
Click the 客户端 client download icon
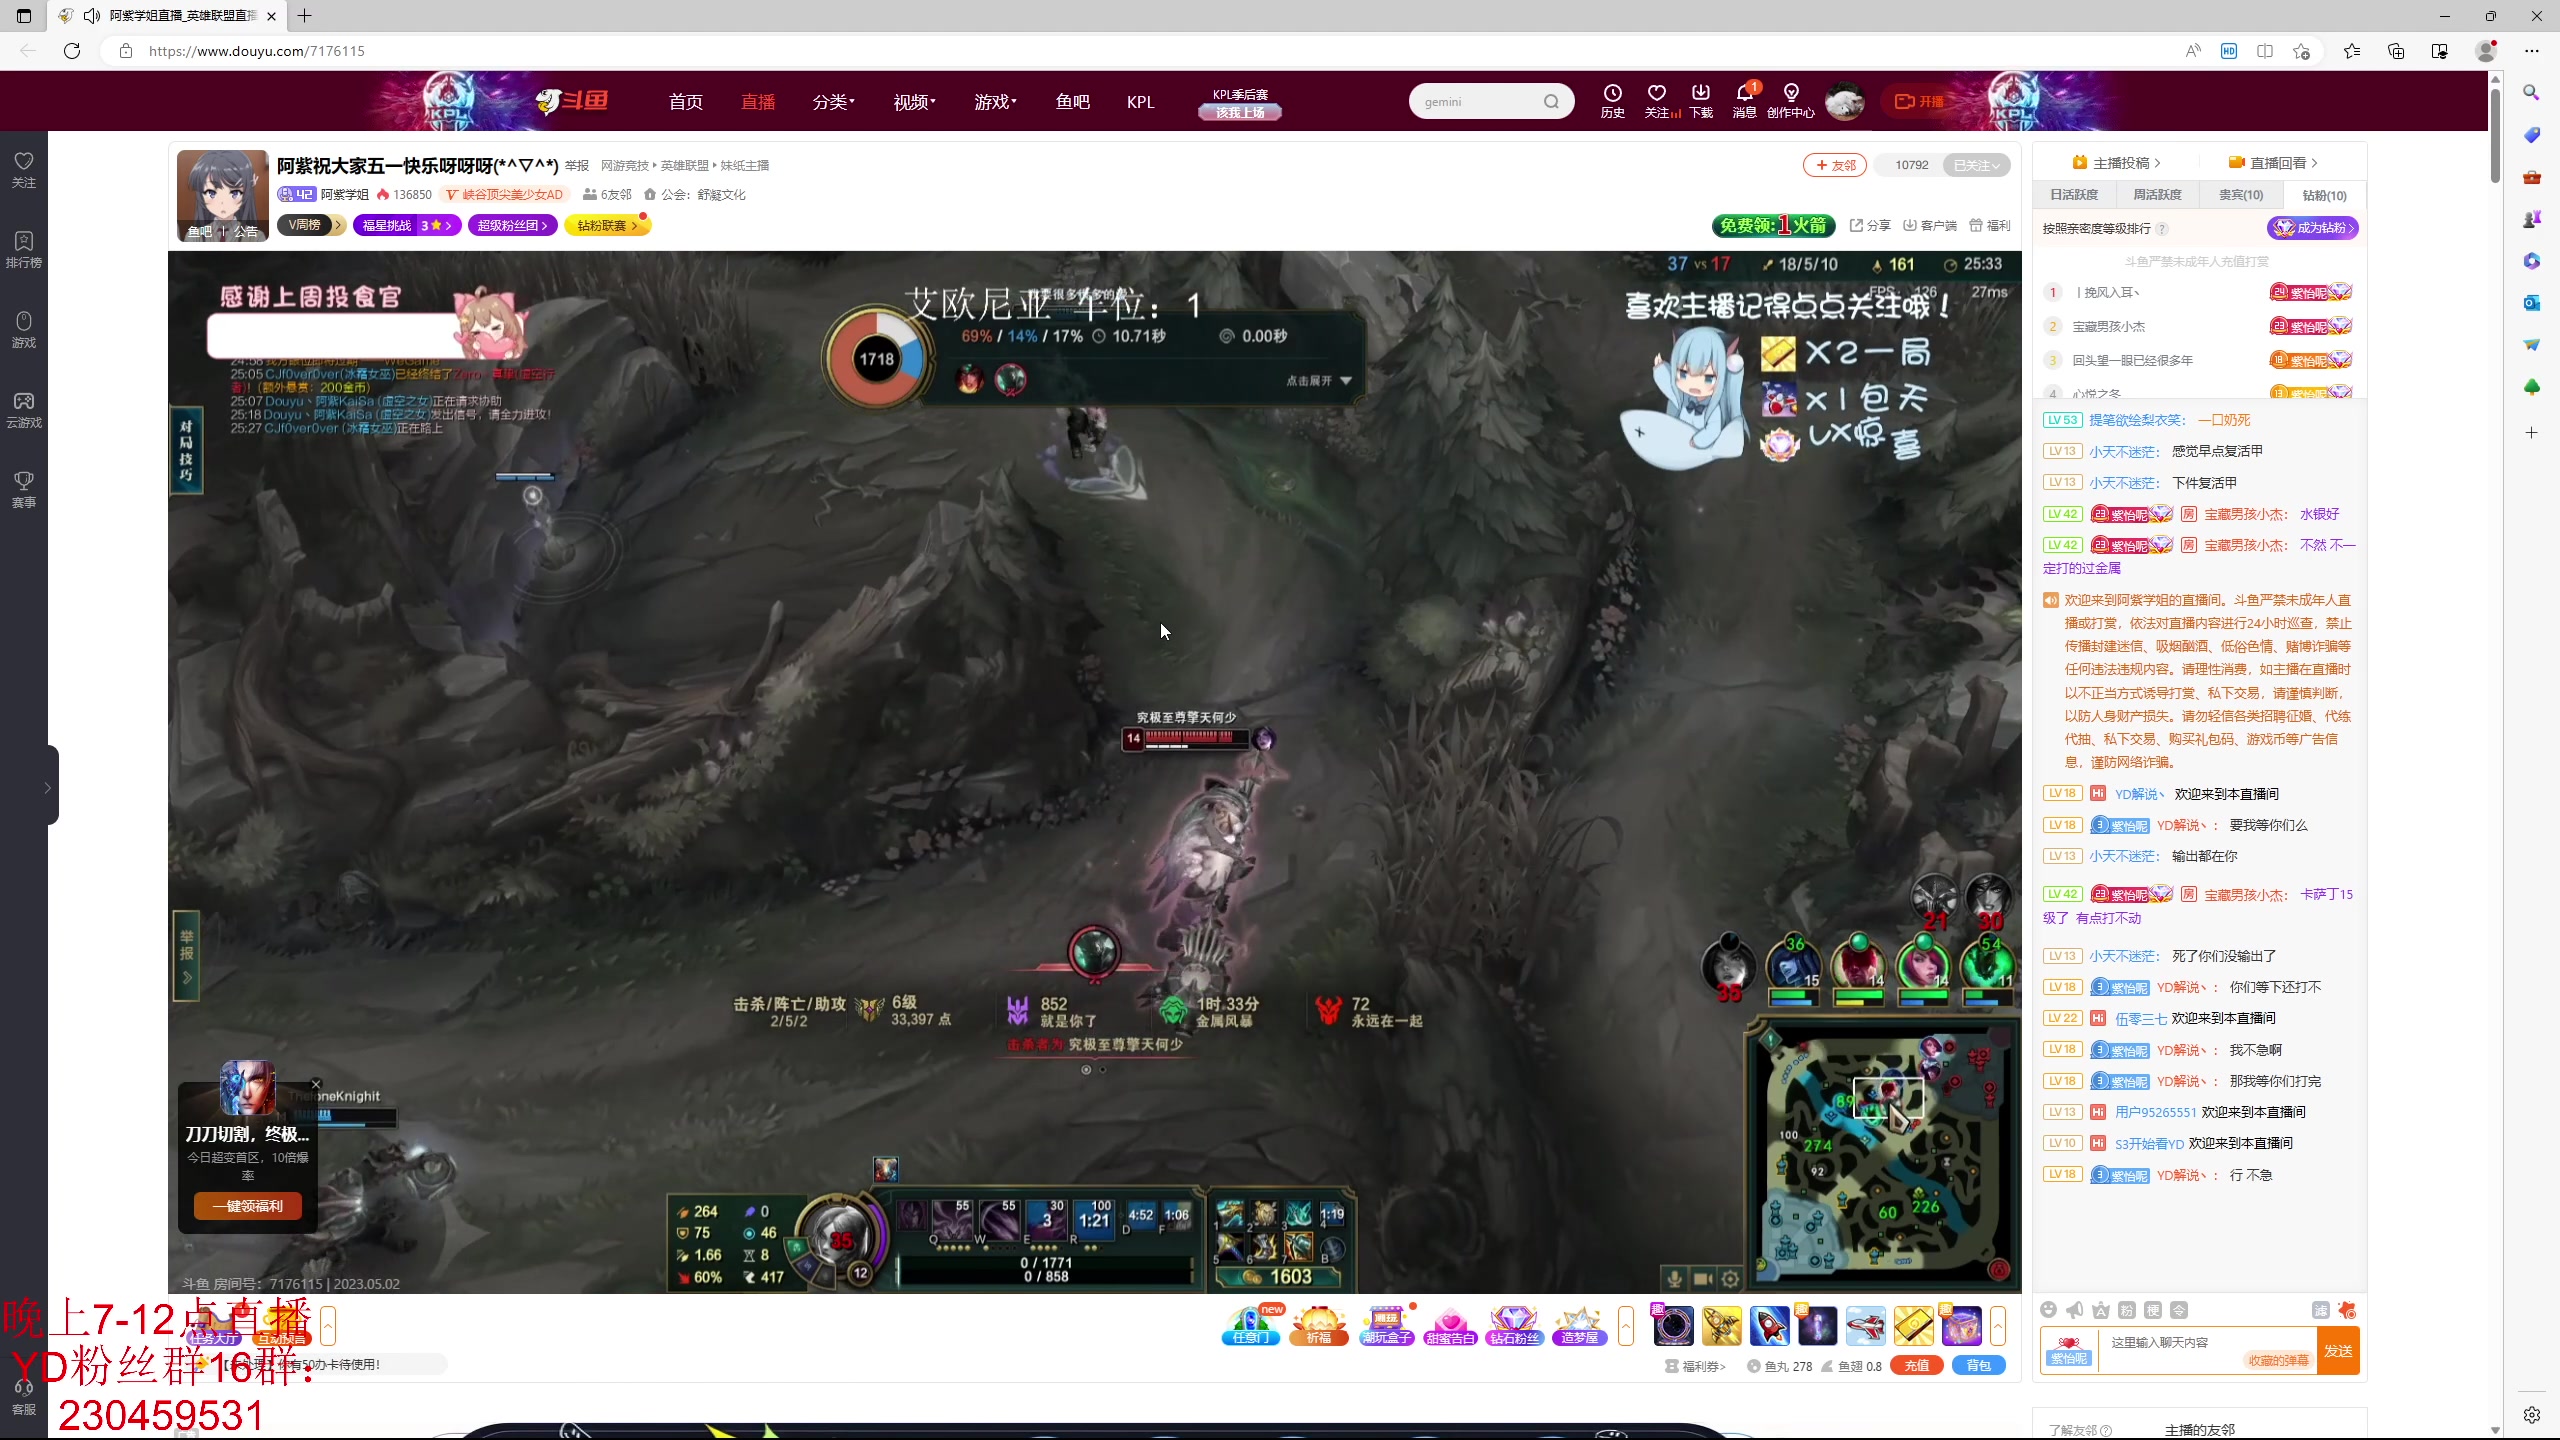(1930, 225)
